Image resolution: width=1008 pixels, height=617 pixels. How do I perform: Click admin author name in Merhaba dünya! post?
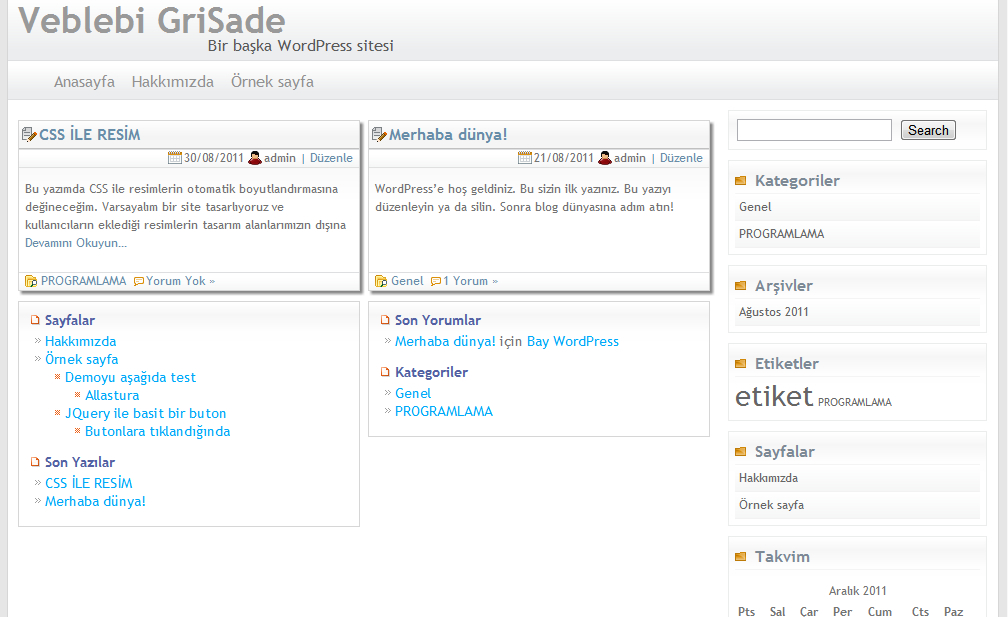pos(629,157)
